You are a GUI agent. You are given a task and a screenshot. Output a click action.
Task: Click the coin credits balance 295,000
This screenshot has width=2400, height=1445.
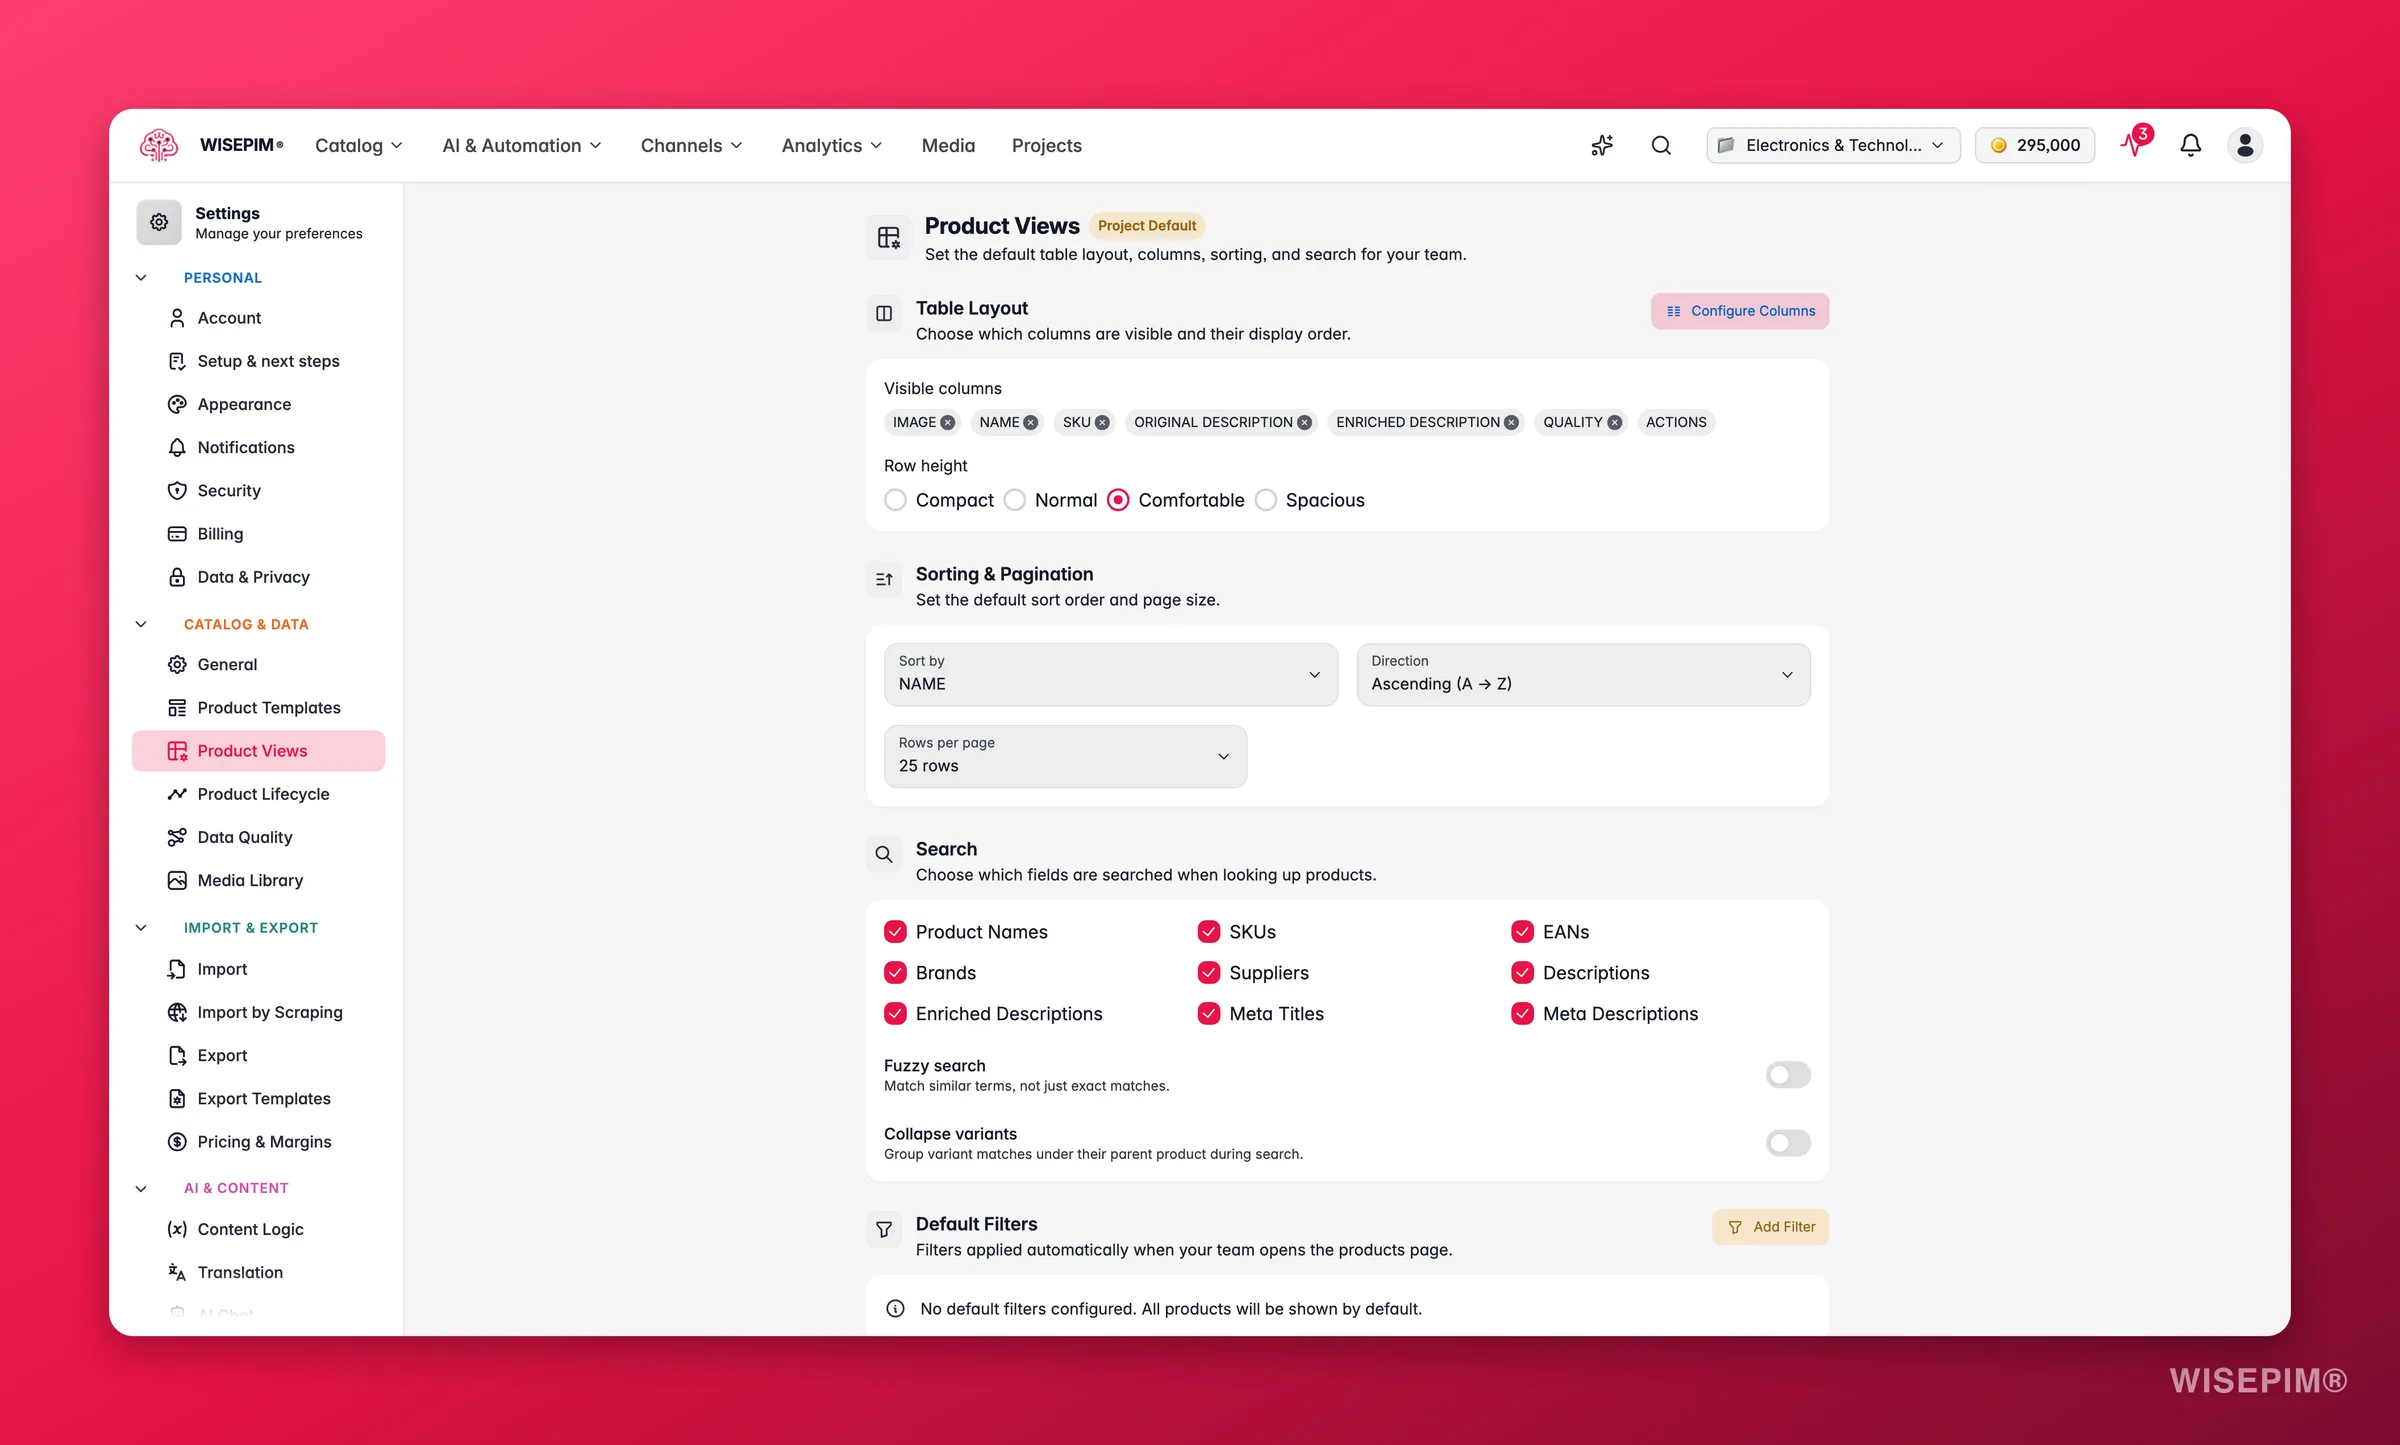2034,145
